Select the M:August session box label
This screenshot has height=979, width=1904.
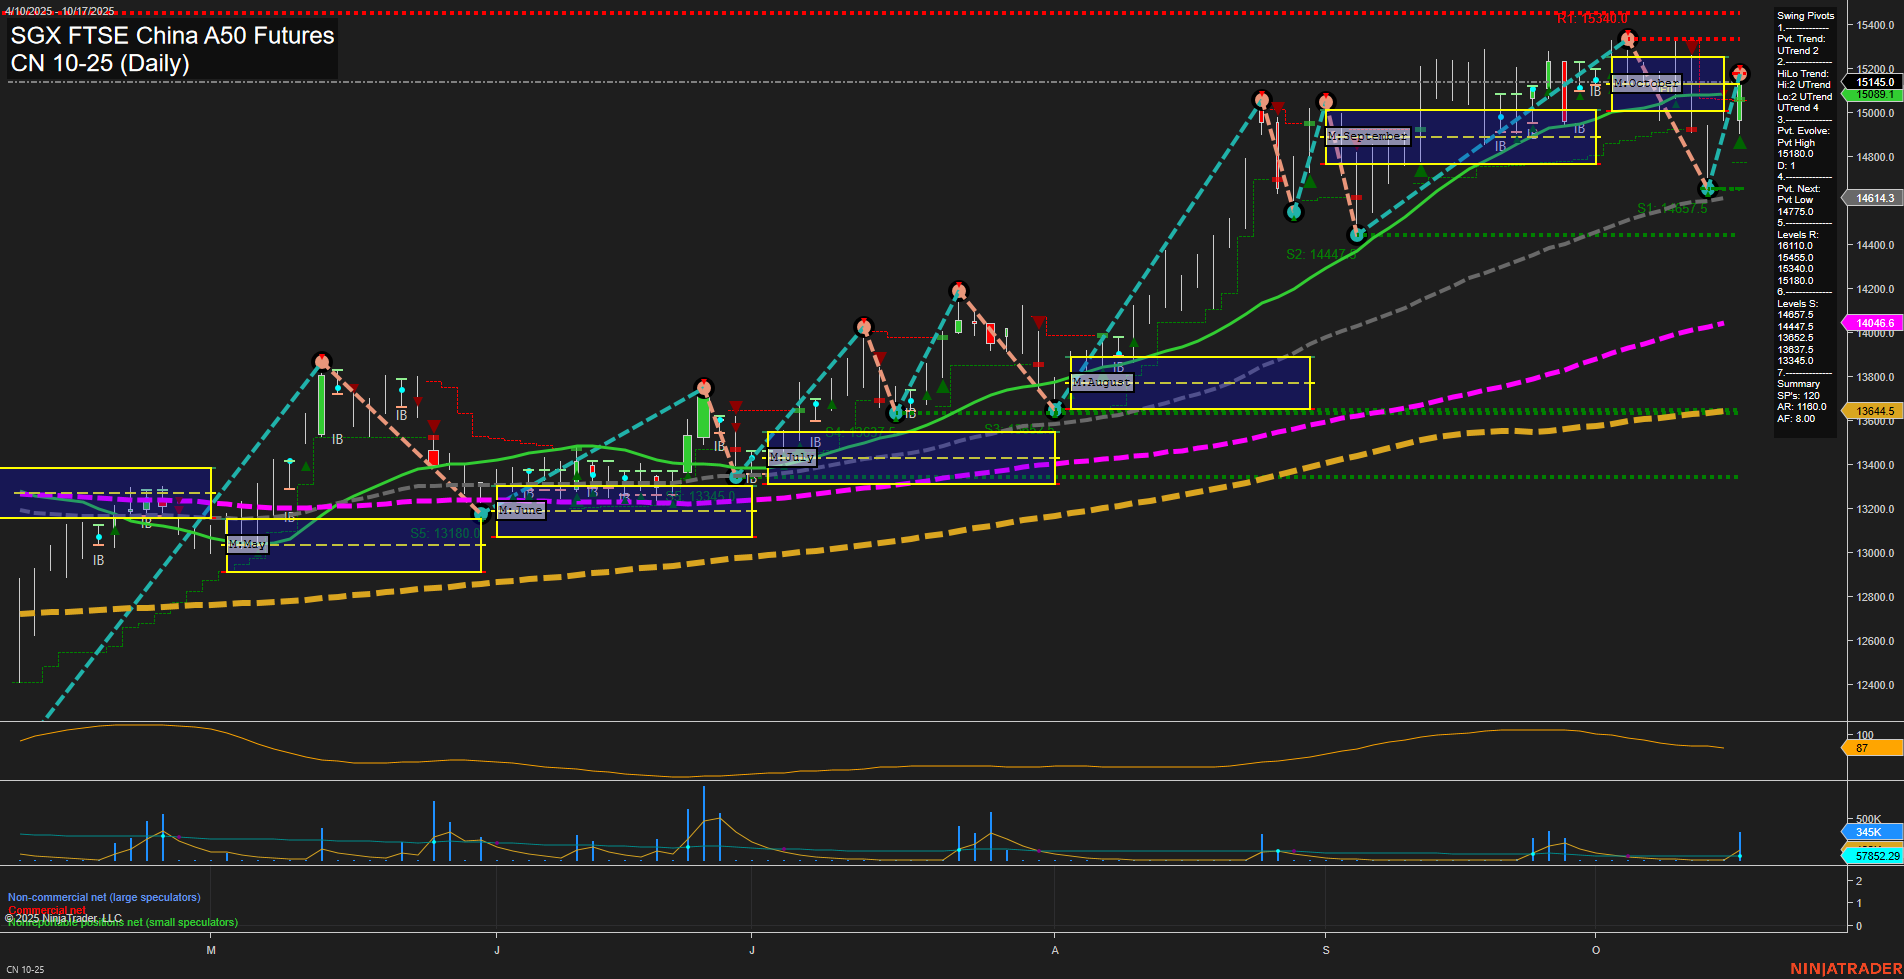[x=1101, y=382]
